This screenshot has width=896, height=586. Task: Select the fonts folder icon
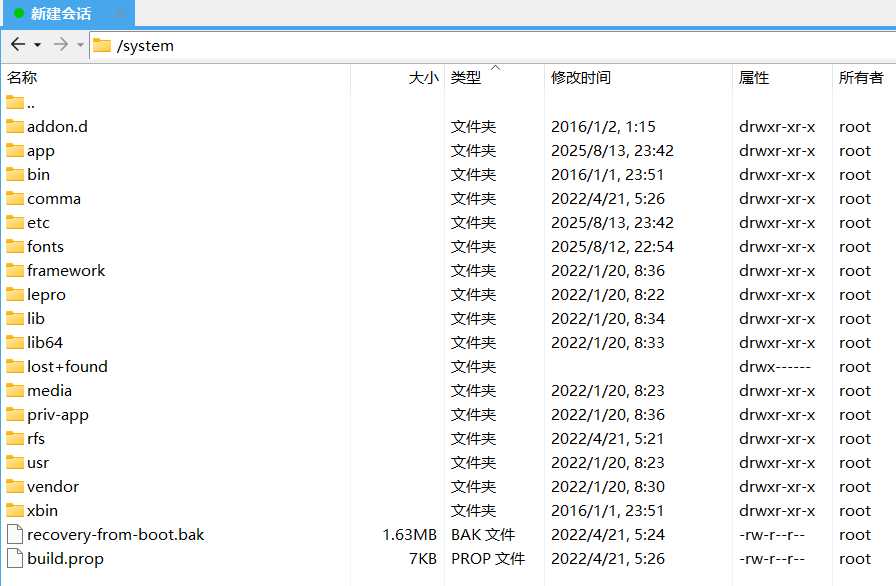pos(15,246)
